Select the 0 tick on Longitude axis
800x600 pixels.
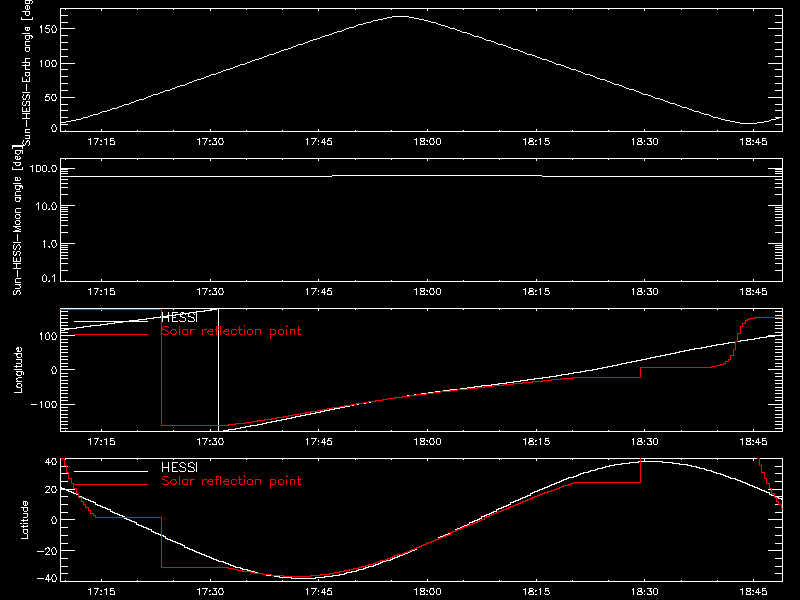point(54,370)
